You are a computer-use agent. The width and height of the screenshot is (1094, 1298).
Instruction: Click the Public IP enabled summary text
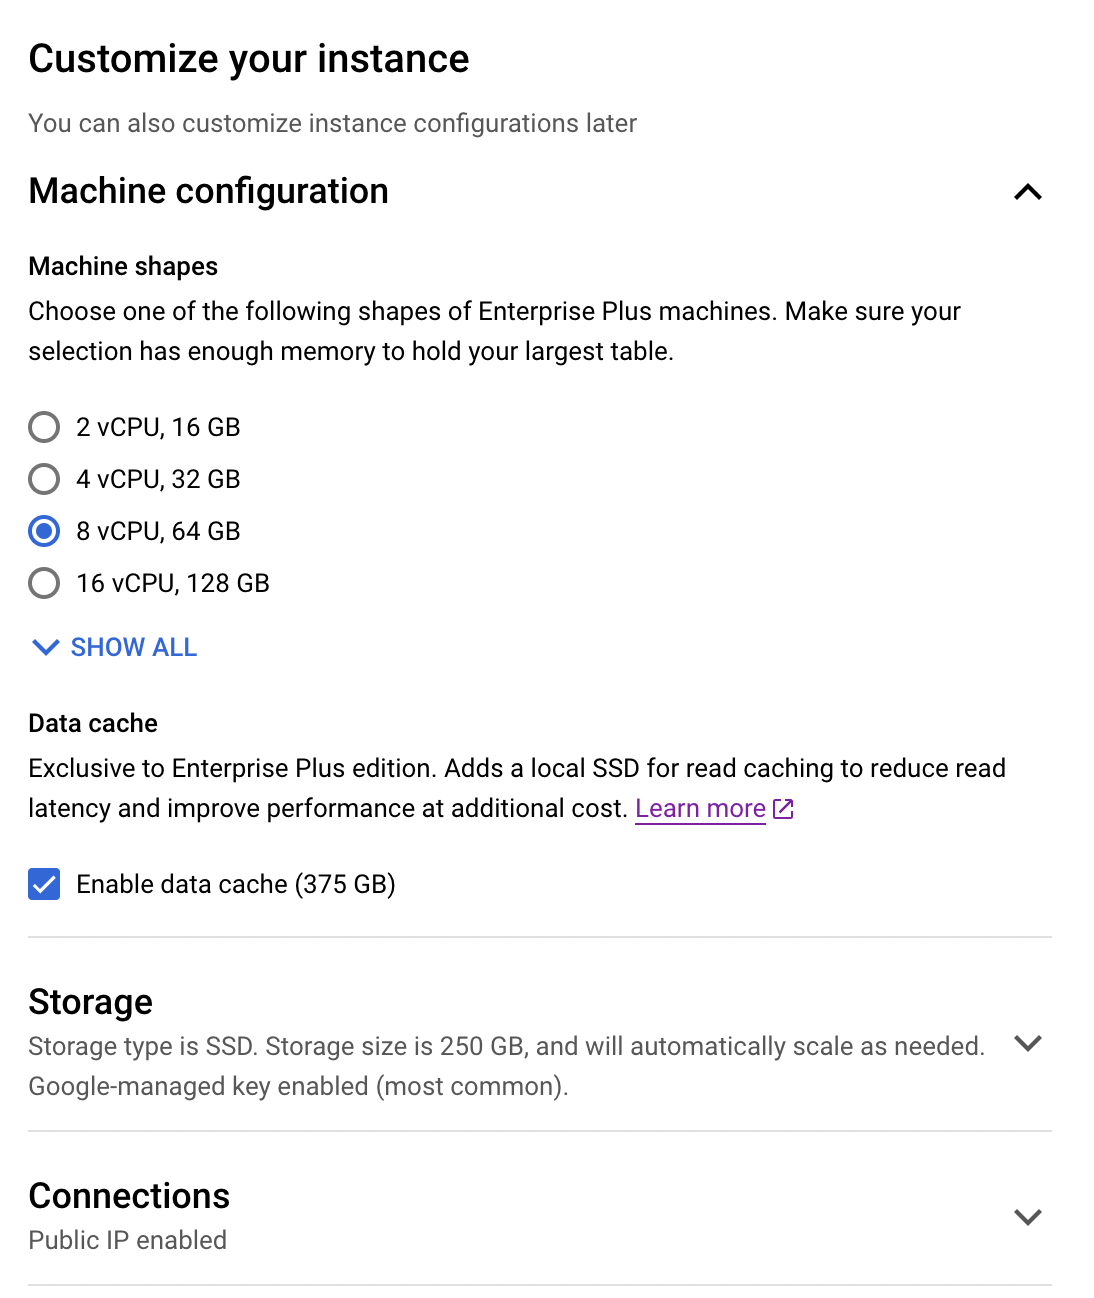pyautogui.click(x=128, y=1240)
